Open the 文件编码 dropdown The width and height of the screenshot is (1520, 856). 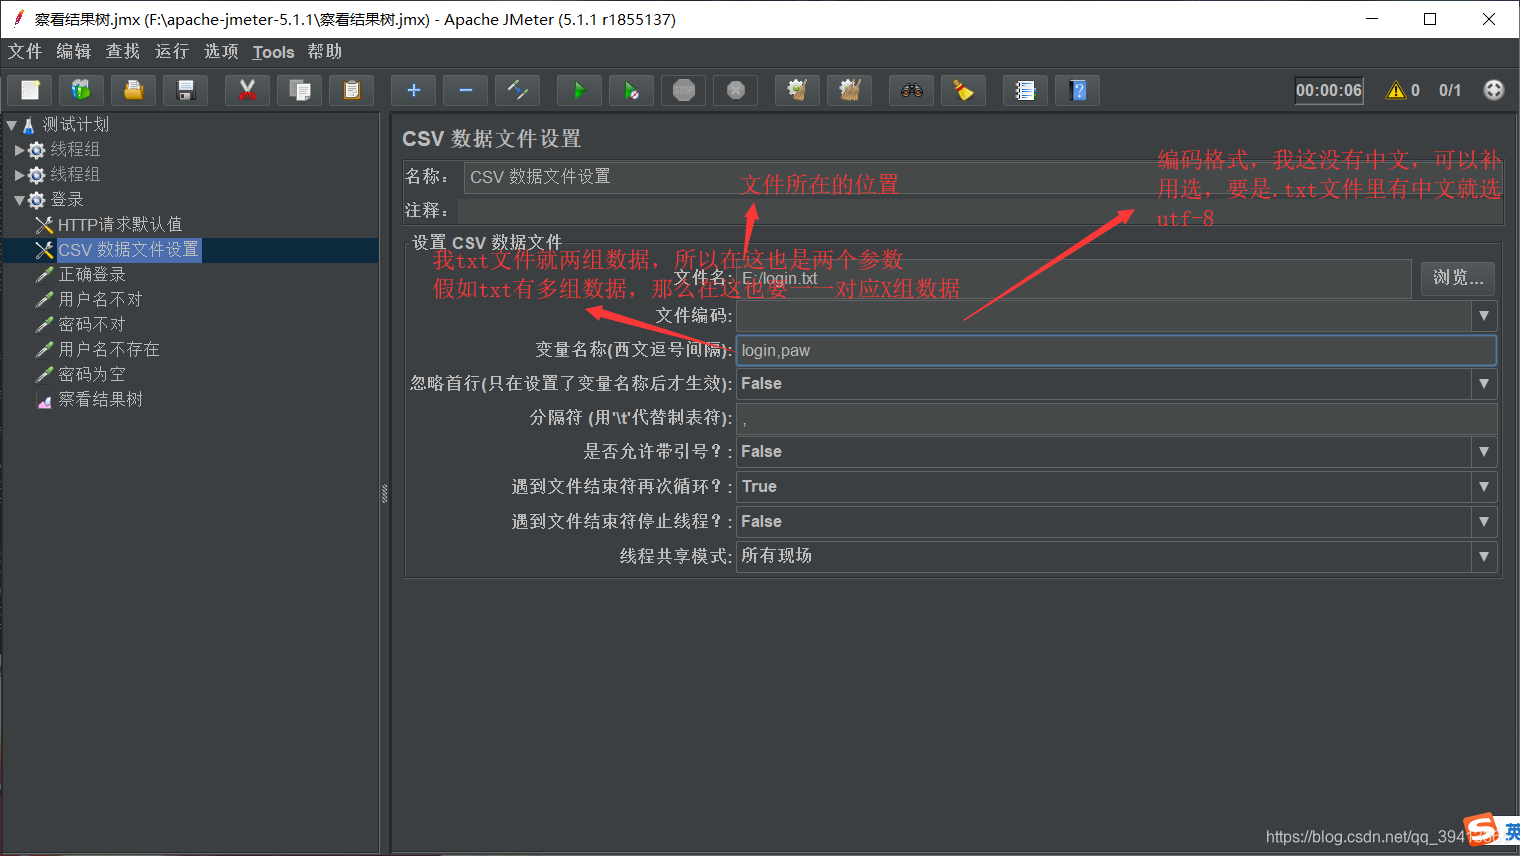(1484, 316)
